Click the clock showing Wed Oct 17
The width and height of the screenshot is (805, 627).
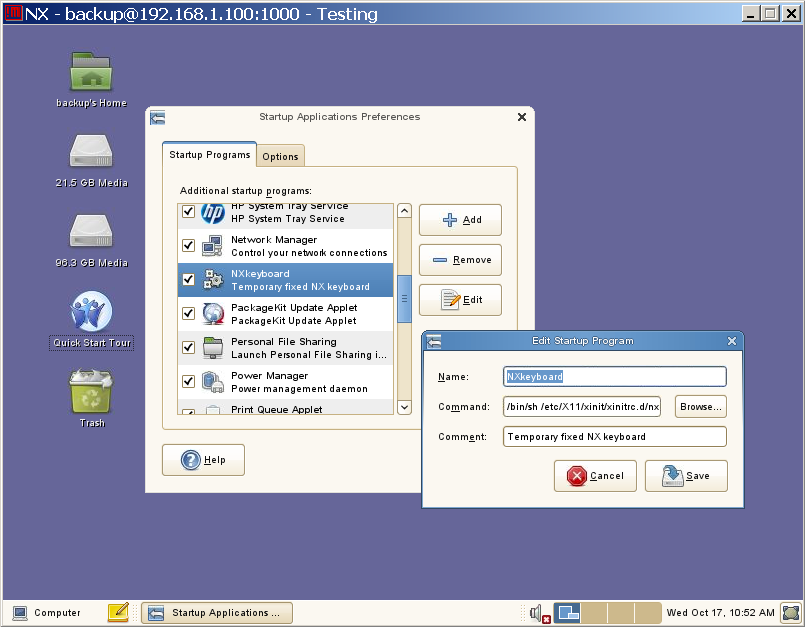pos(720,613)
